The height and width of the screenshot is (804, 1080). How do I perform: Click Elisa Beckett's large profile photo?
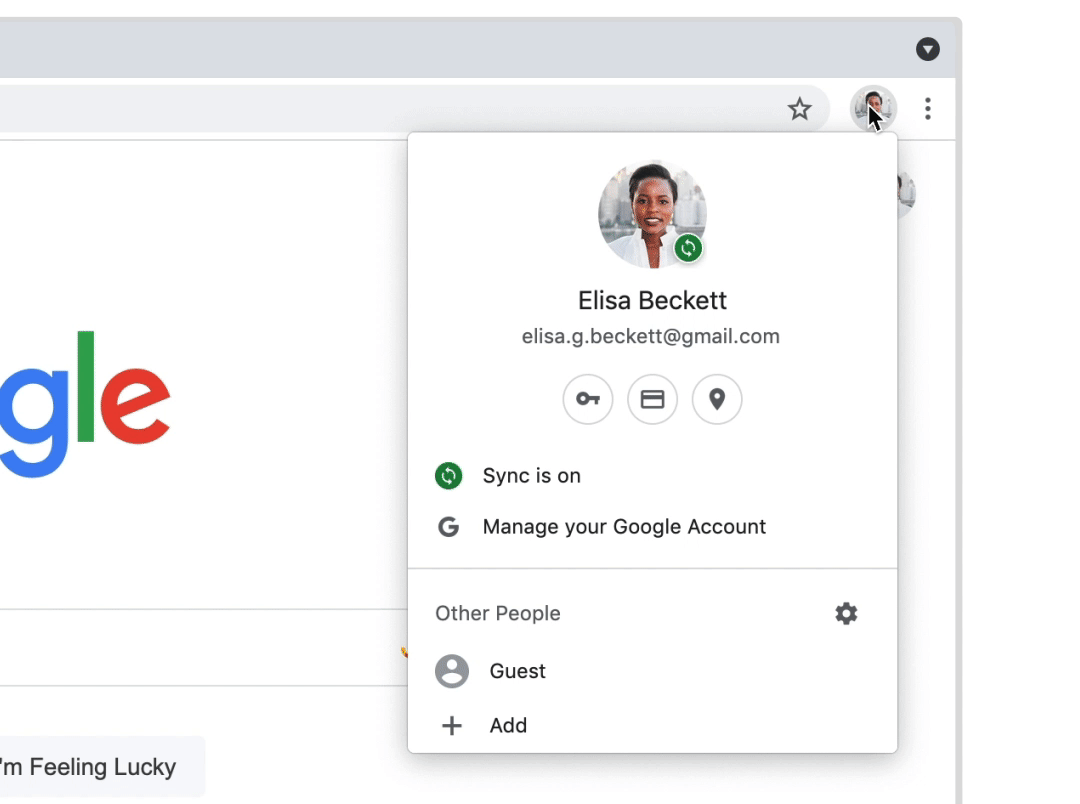coord(650,212)
